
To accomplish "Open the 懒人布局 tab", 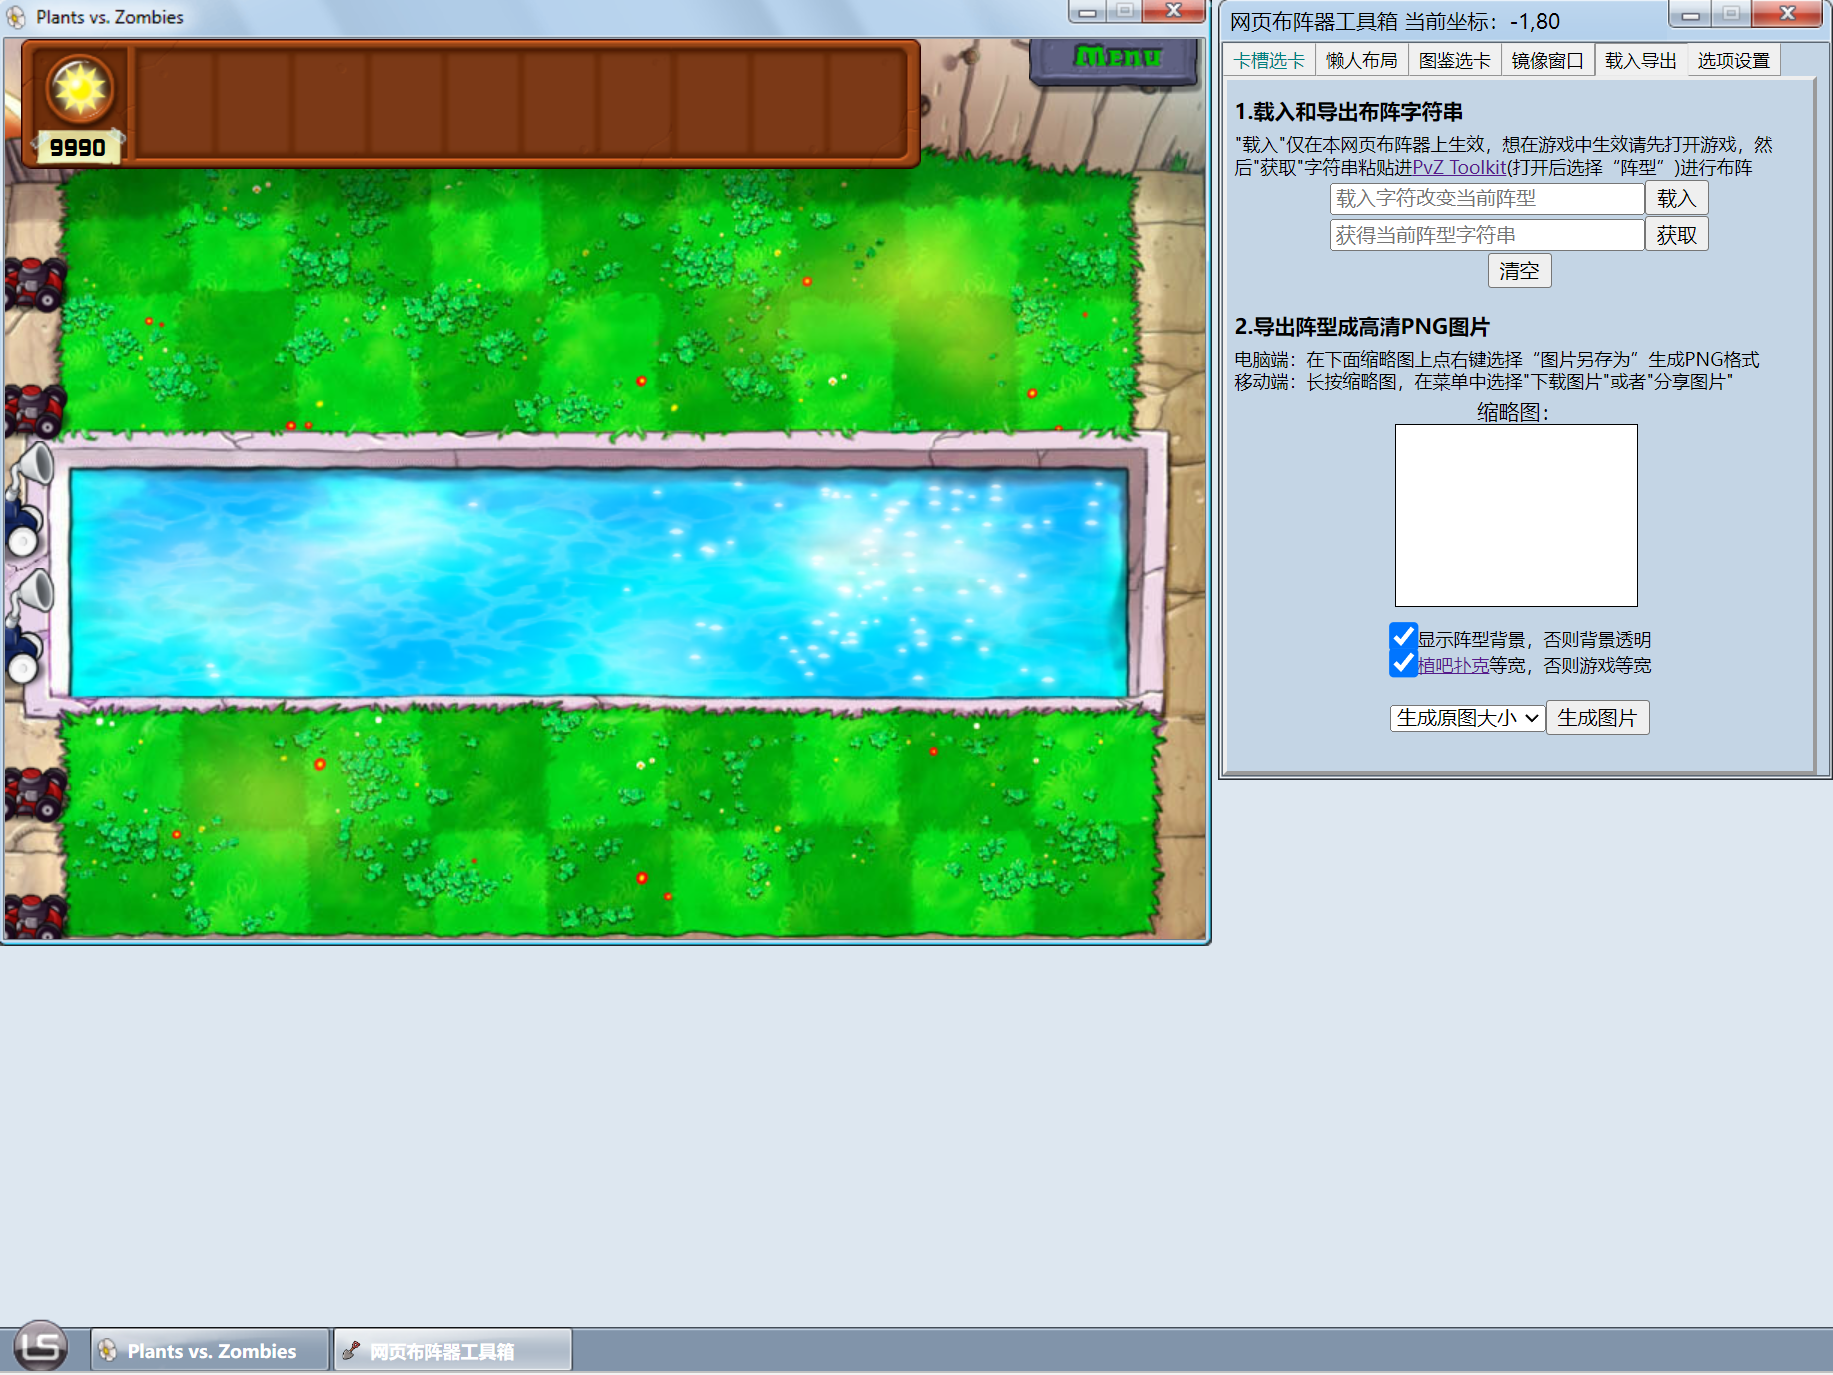I will [1361, 61].
